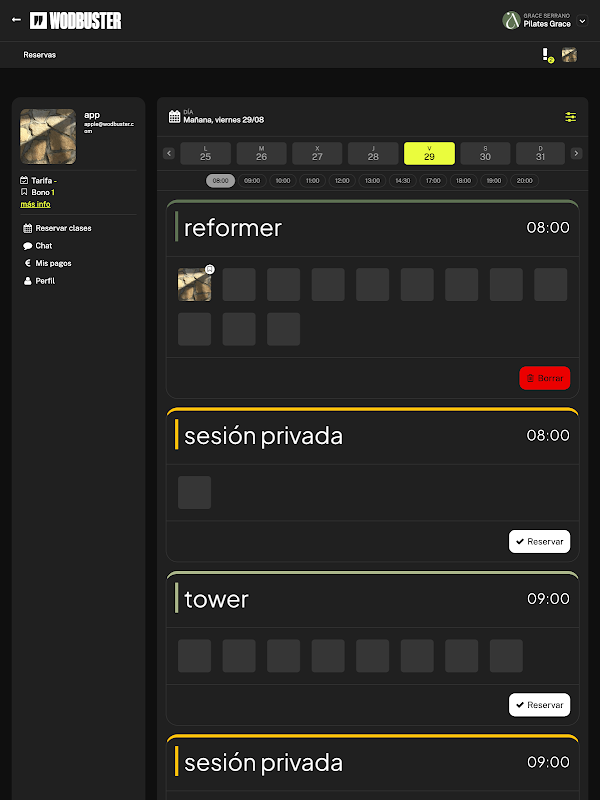600x800 pixels.
Task: Click the WodBuster logo
Action: coord(76,20)
